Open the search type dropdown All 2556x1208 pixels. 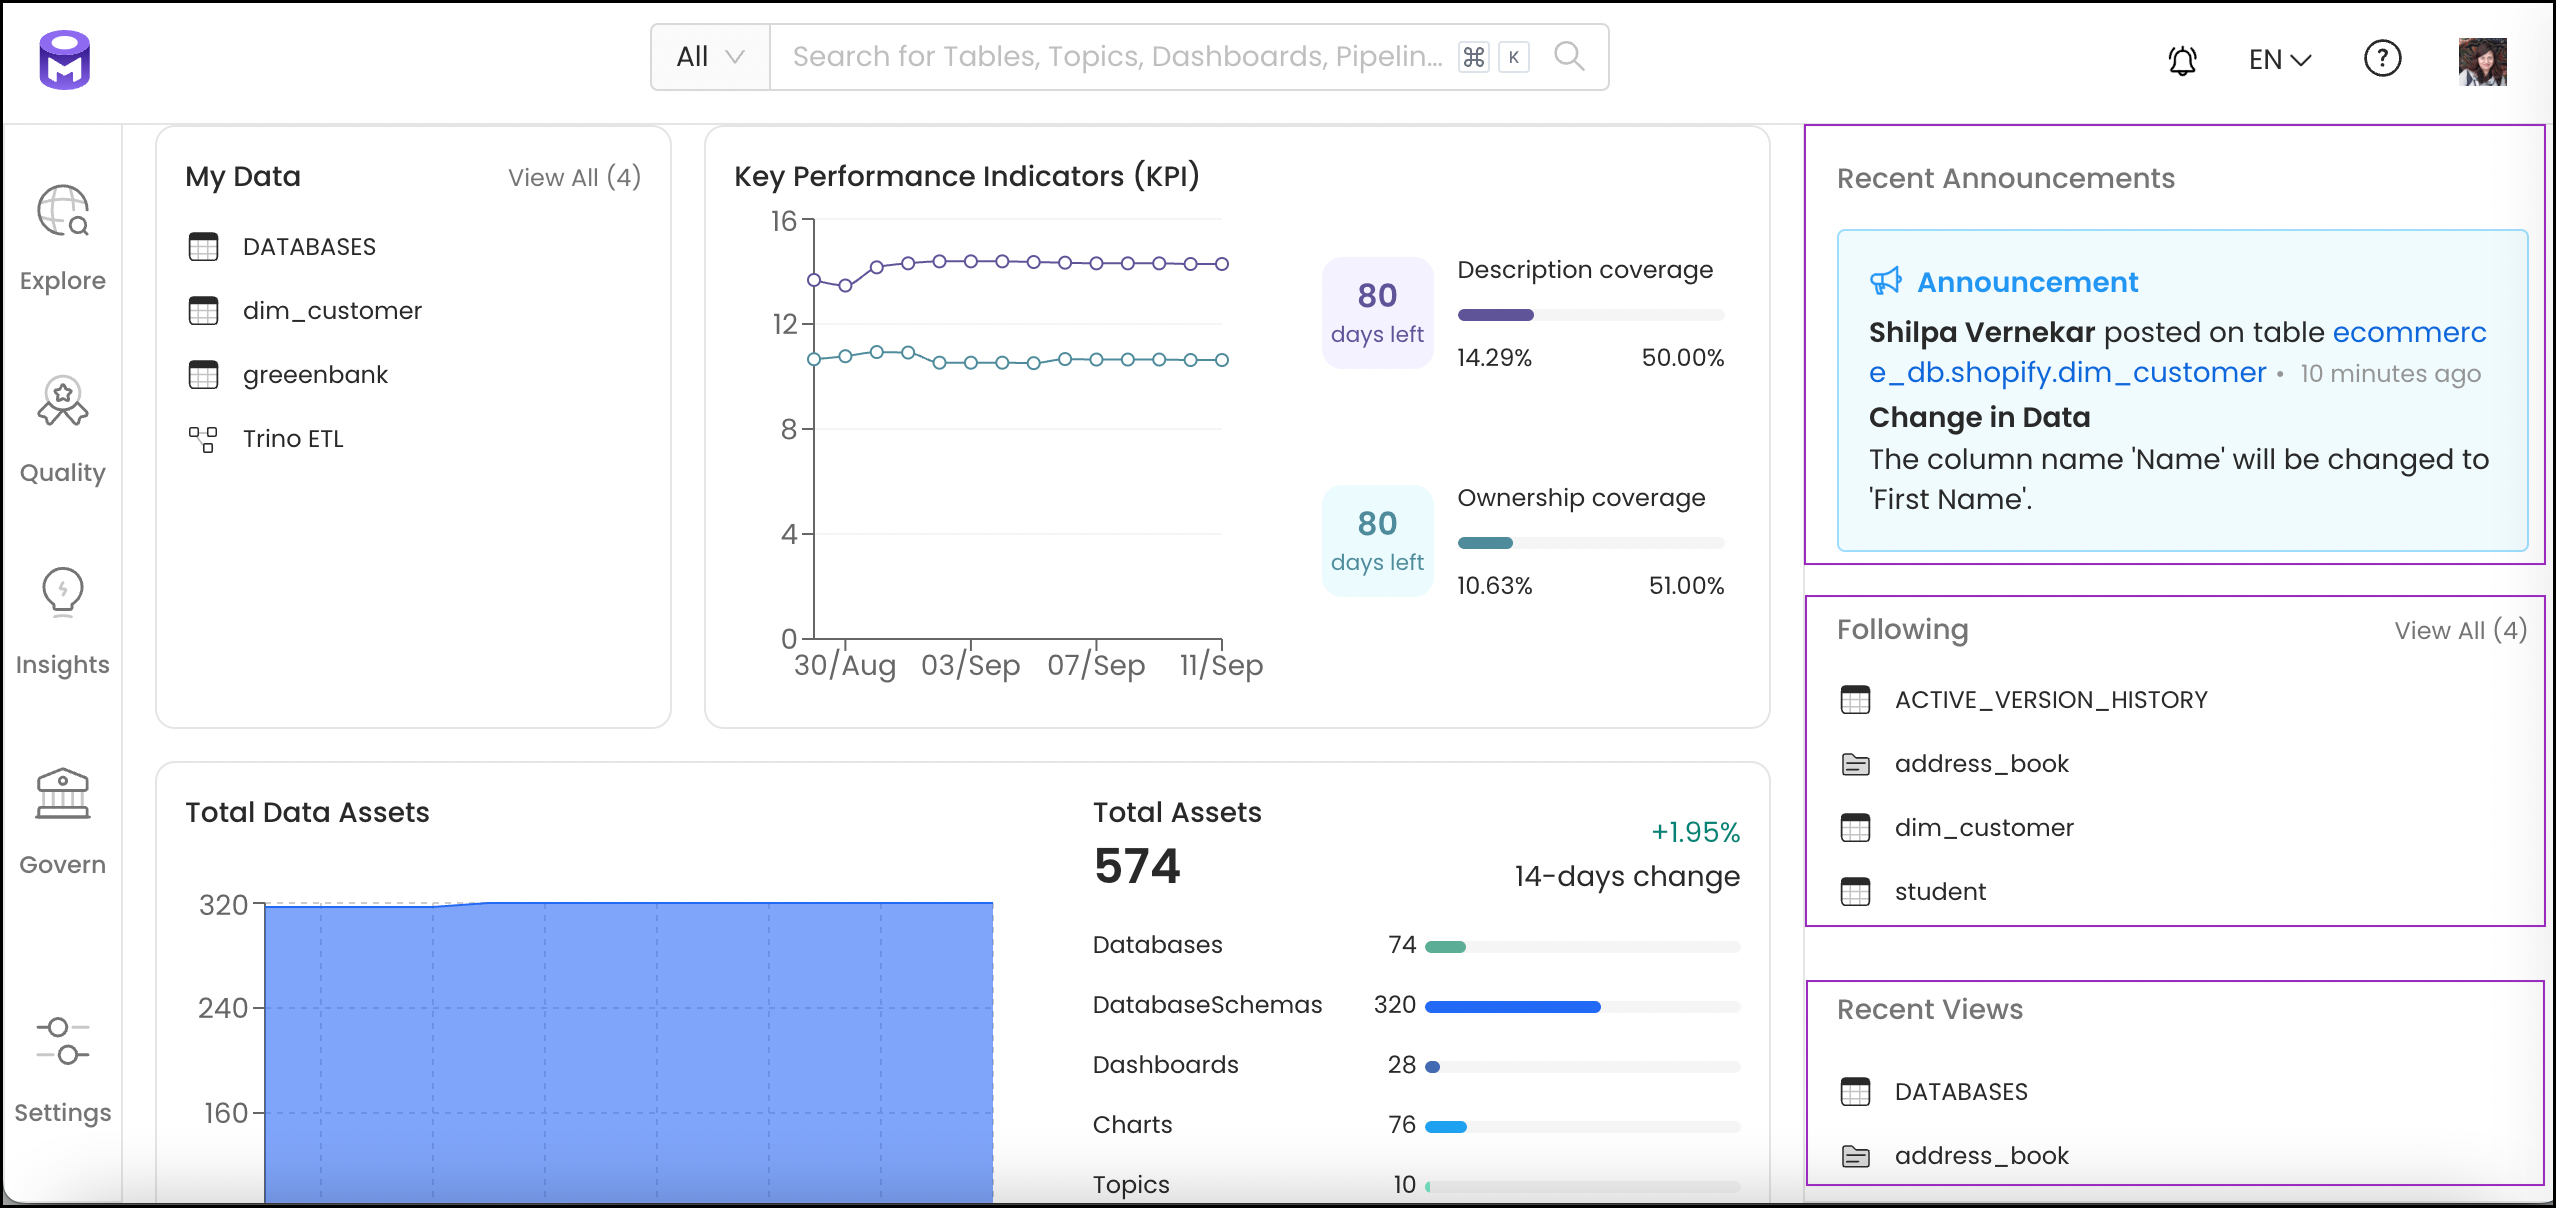[x=706, y=57]
